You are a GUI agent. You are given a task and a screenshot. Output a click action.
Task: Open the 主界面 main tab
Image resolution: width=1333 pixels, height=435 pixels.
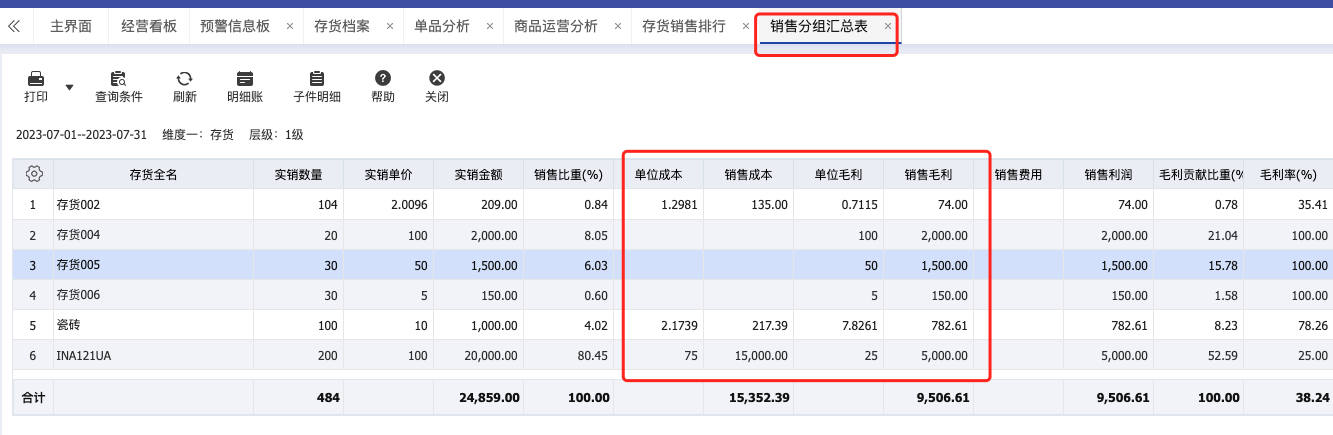point(71,27)
